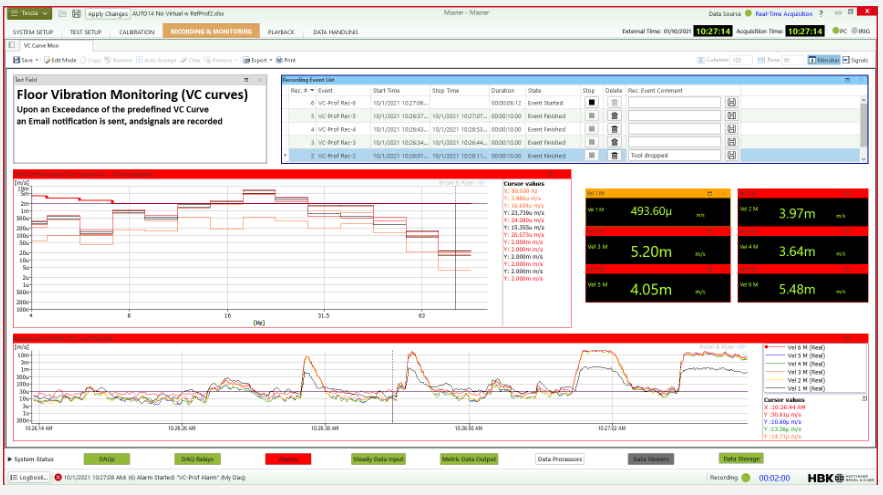Screen dimensions: 883x495
Task: Click the Vel 3 M 5.20m readout
Action: click(651, 252)
